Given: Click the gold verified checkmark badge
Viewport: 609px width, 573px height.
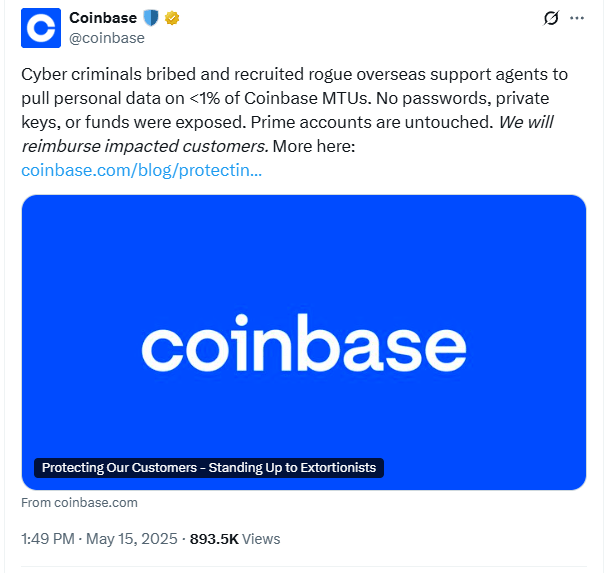Looking at the screenshot, I should point(172,18).
